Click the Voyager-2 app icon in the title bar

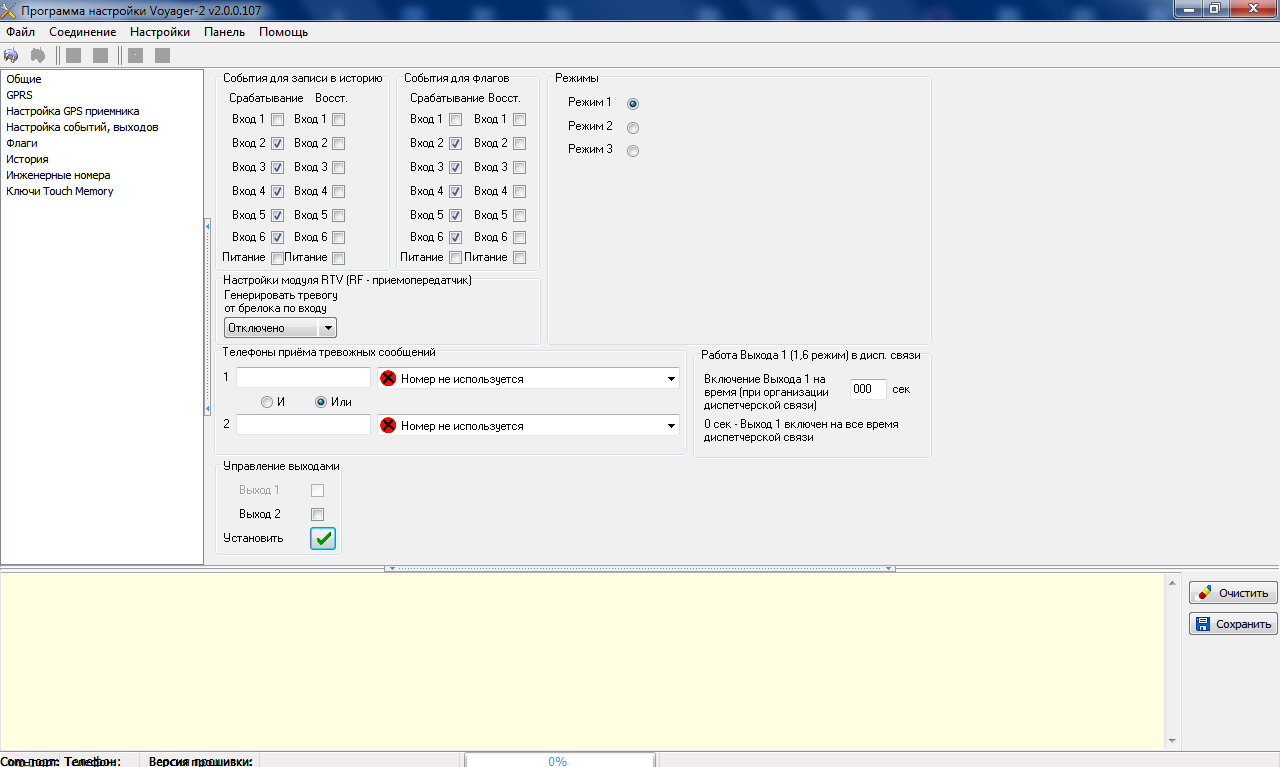pyautogui.click(x=9, y=9)
